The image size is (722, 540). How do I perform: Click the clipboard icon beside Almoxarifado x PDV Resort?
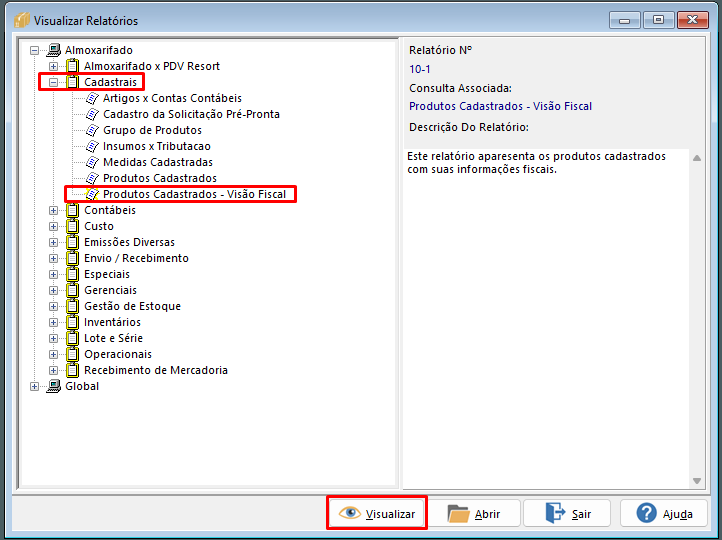(72, 66)
